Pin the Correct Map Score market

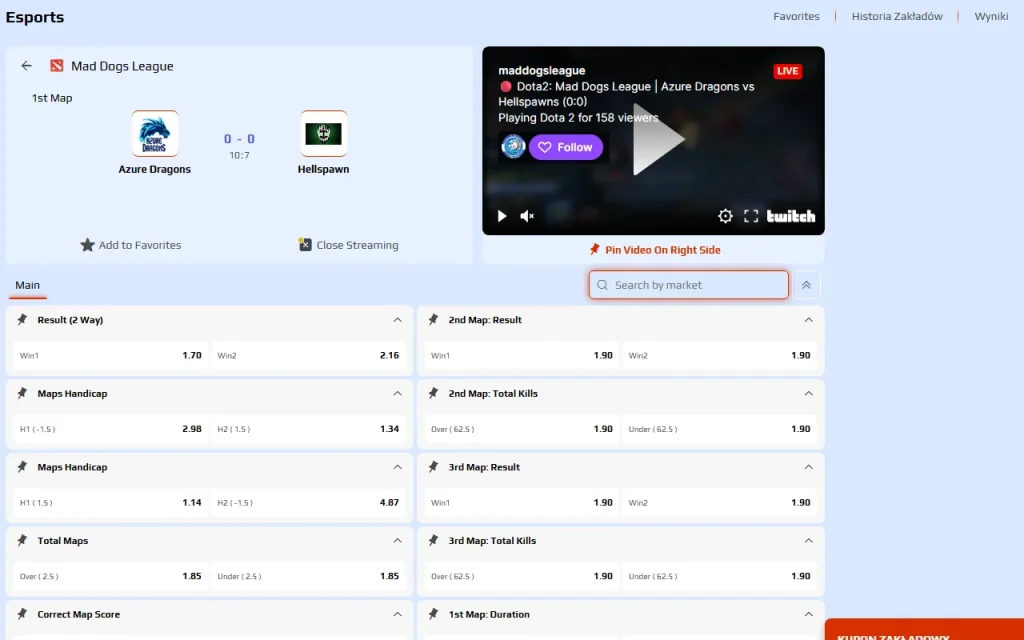[x=22, y=614]
